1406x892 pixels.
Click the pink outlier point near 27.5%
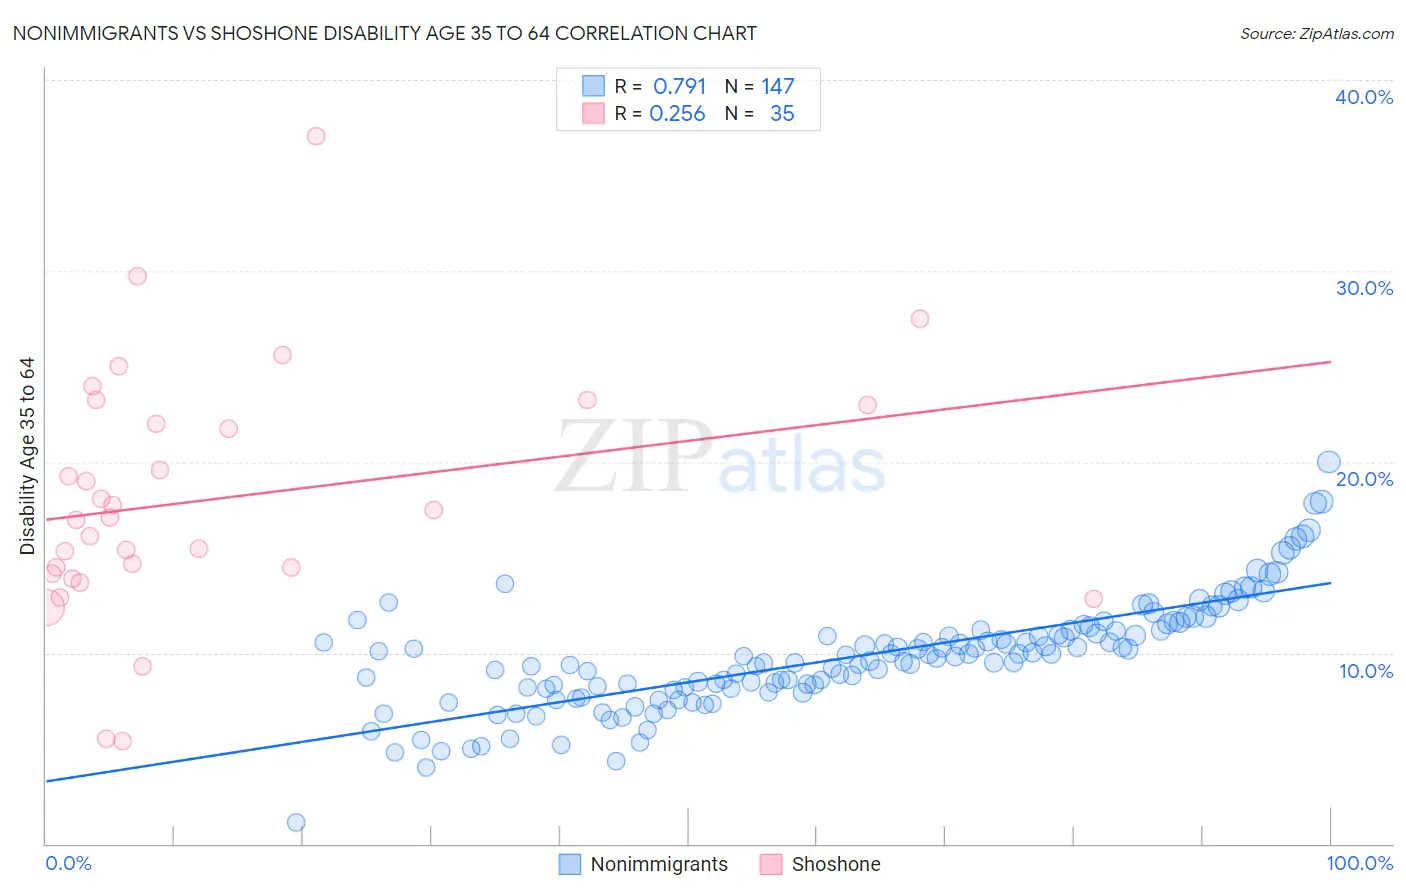(920, 319)
